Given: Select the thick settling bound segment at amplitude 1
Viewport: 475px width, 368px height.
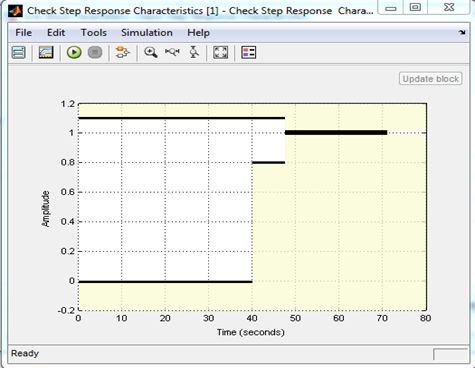Looking at the screenshot, I should pyautogui.click(x=336, y=133).
